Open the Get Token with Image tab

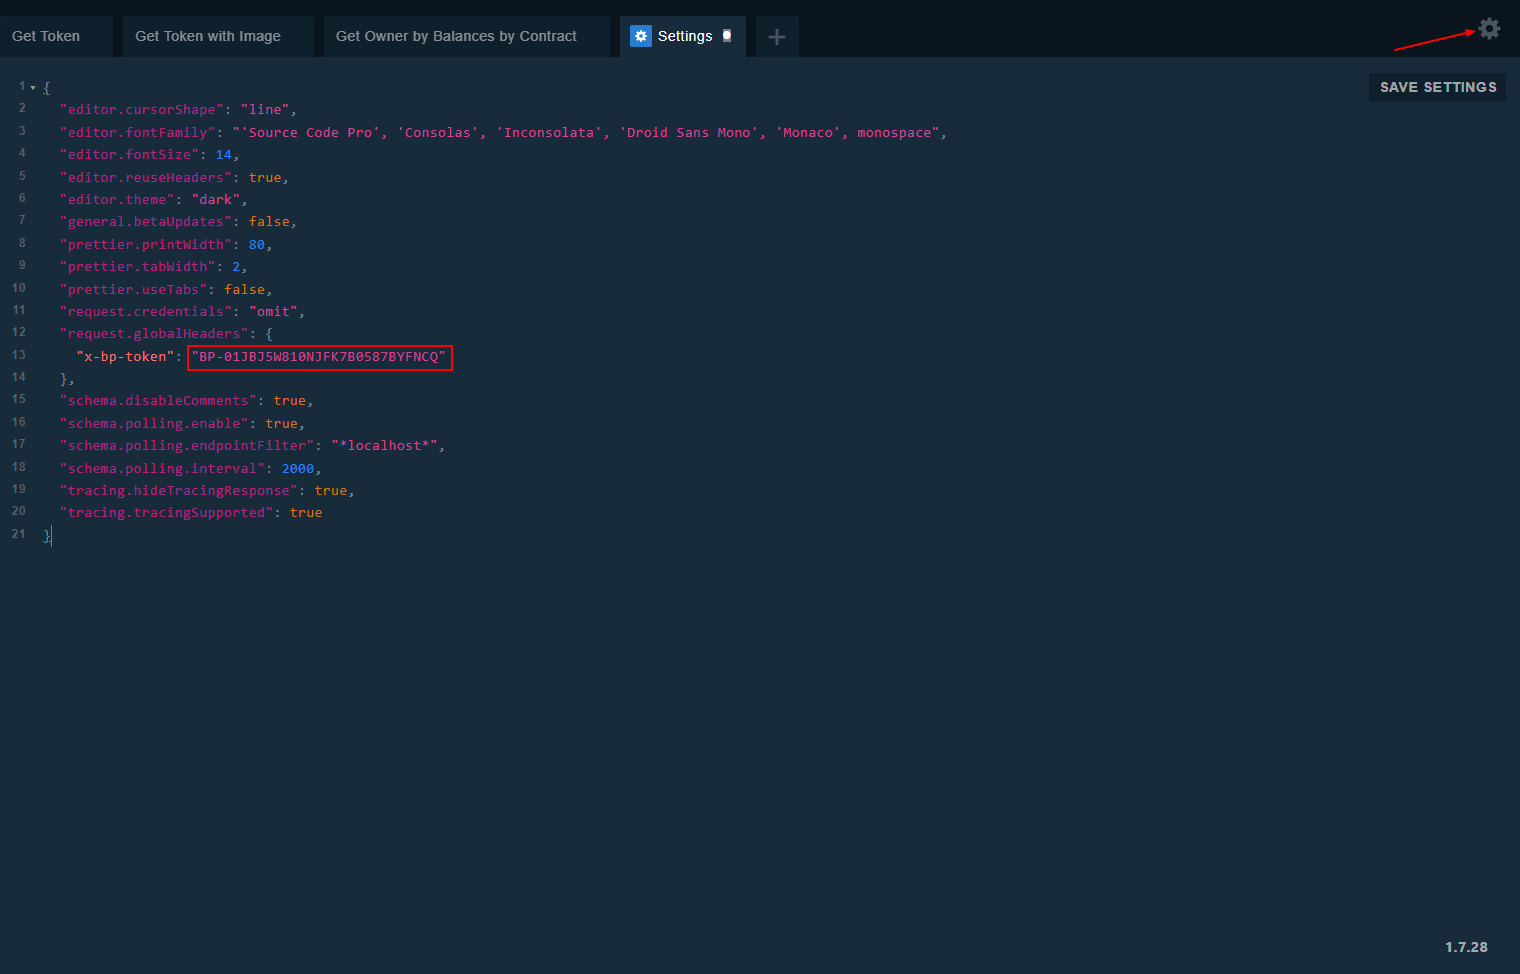(218, 36)
